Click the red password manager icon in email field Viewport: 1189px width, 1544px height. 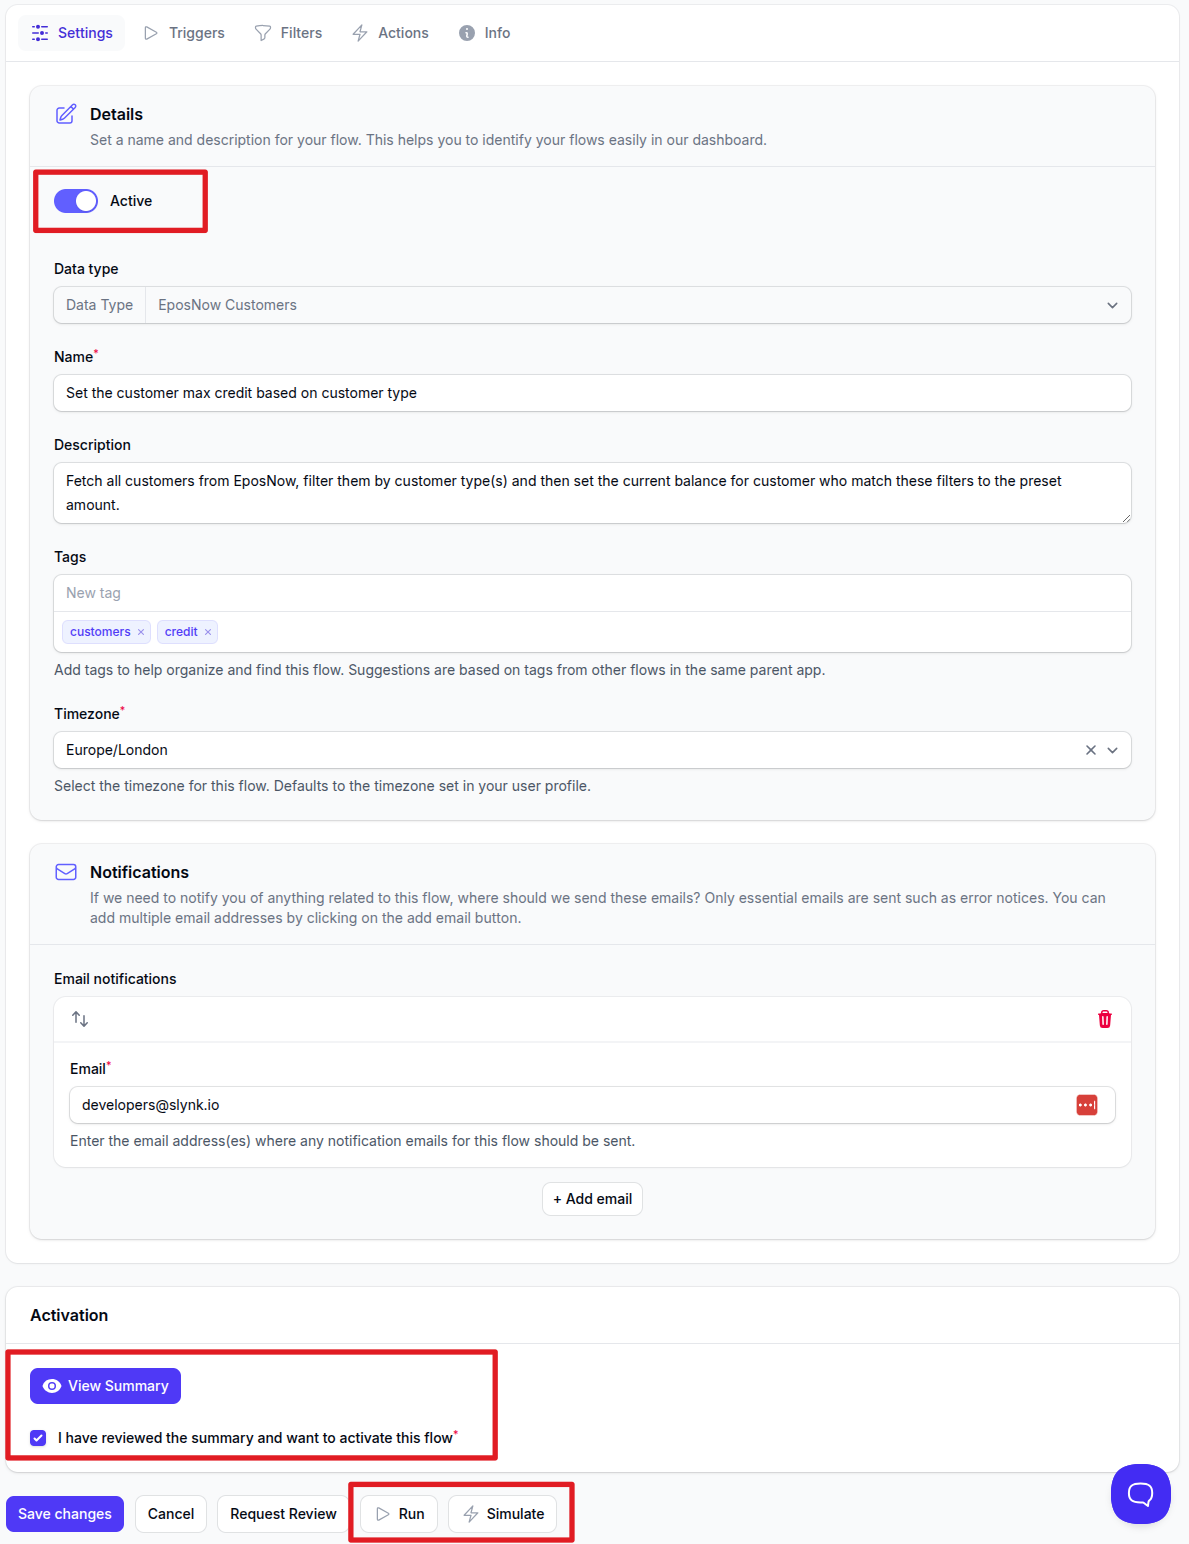click(1086, 1105)
